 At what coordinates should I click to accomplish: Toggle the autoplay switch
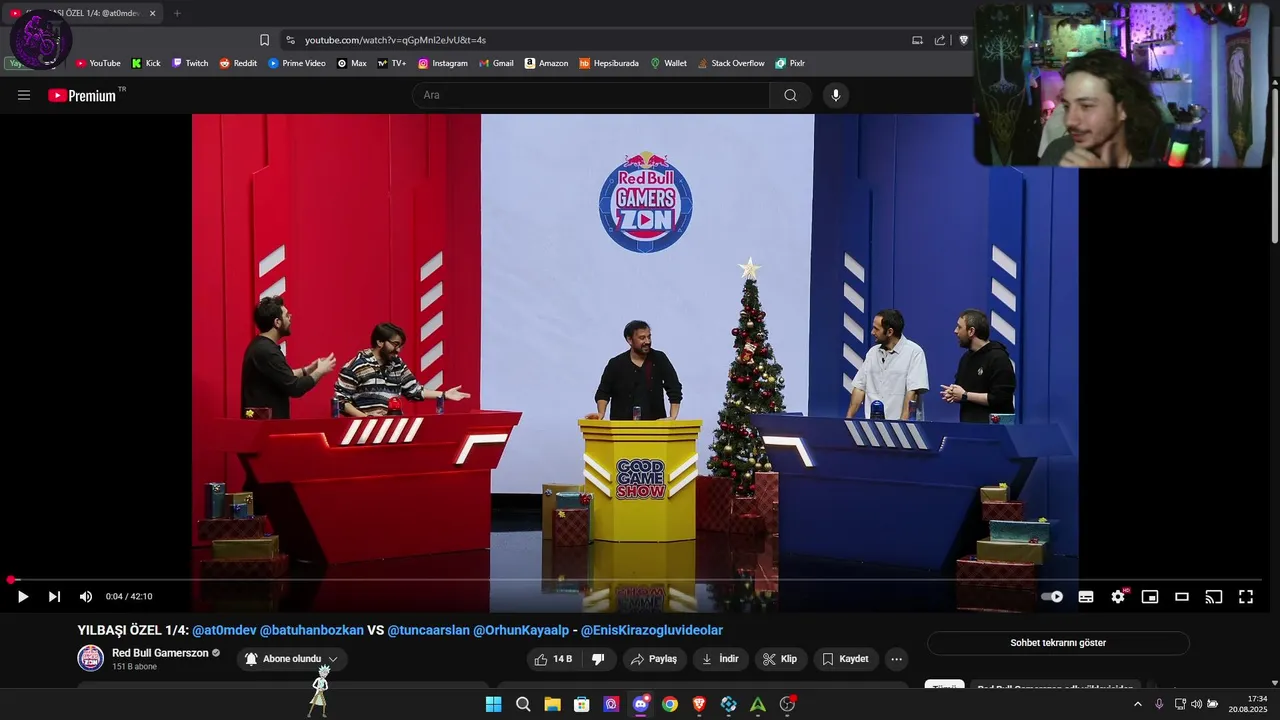(x=1052, y=597)
